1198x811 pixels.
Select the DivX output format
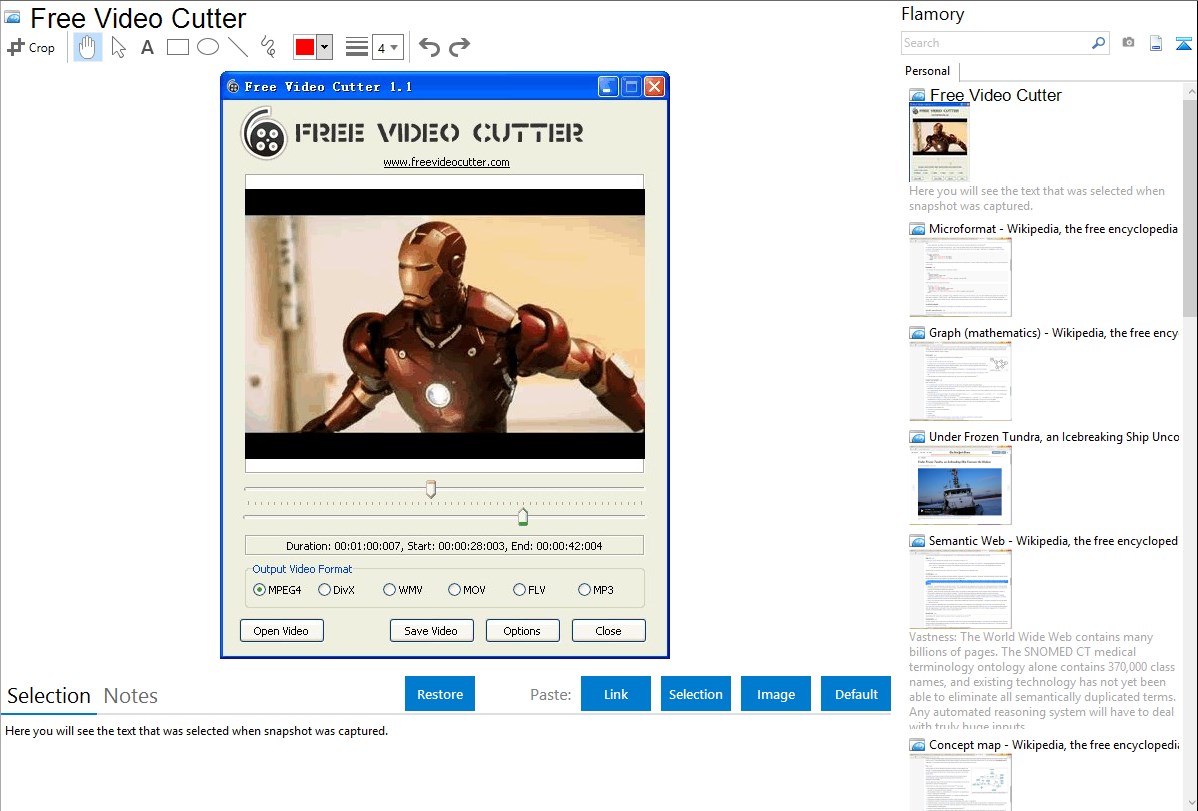(336, 590)
